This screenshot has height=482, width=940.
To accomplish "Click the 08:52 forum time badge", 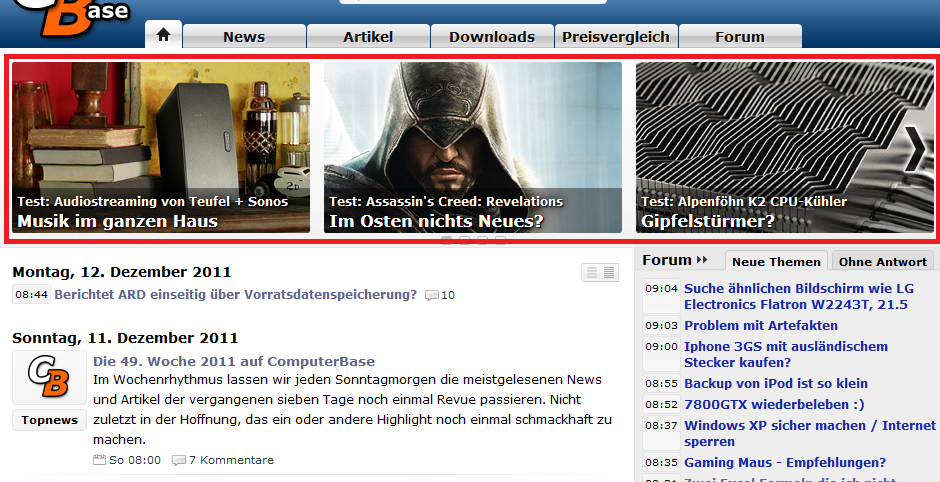I will click(661, 405).
